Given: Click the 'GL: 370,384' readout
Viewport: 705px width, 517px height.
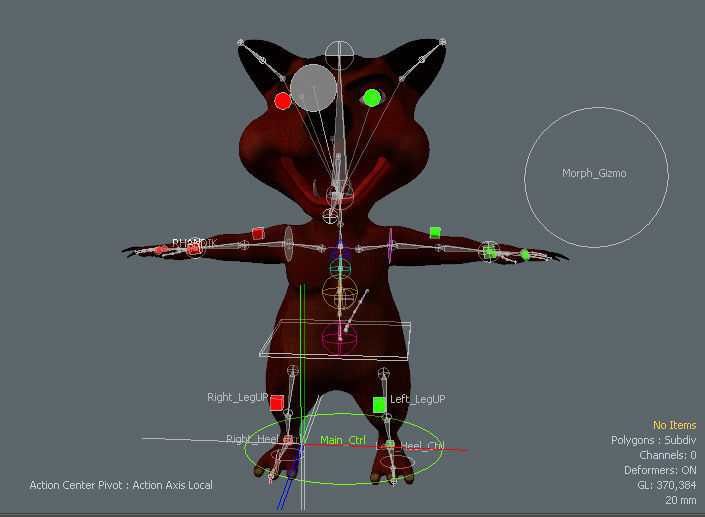Looking at the screenshot, I should (666, 485).
